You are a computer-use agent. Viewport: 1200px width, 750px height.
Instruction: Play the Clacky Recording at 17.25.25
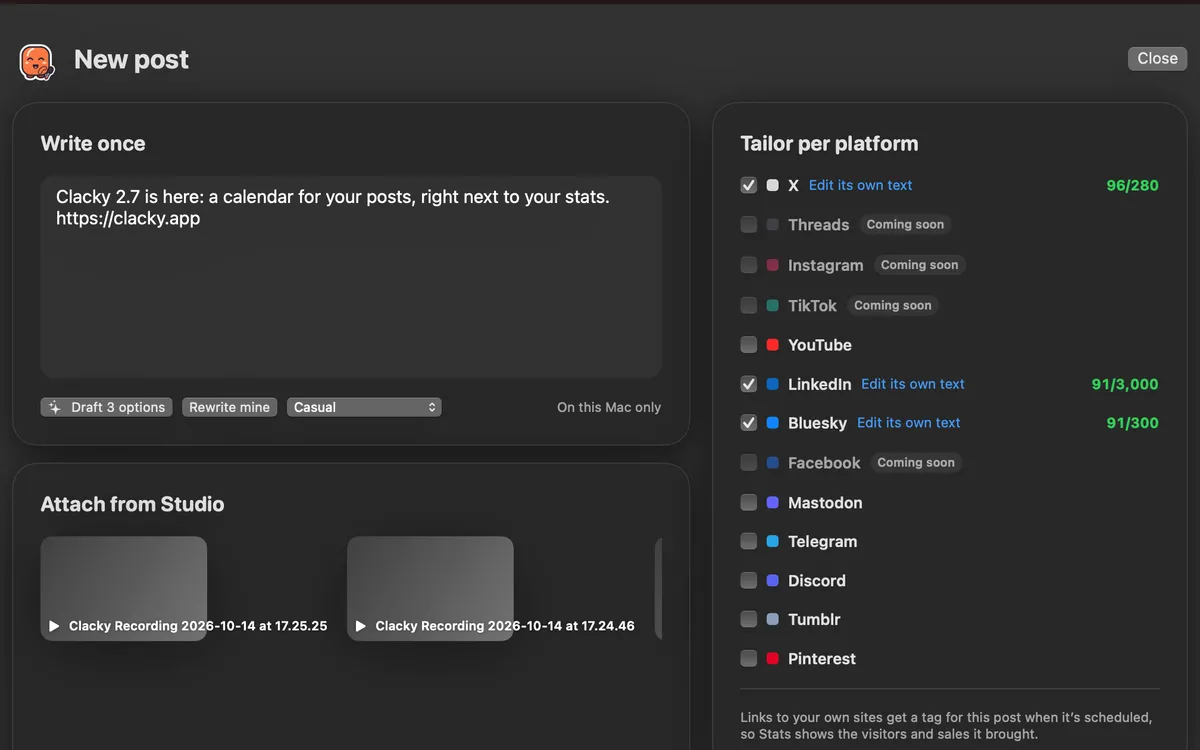(54, 626)
